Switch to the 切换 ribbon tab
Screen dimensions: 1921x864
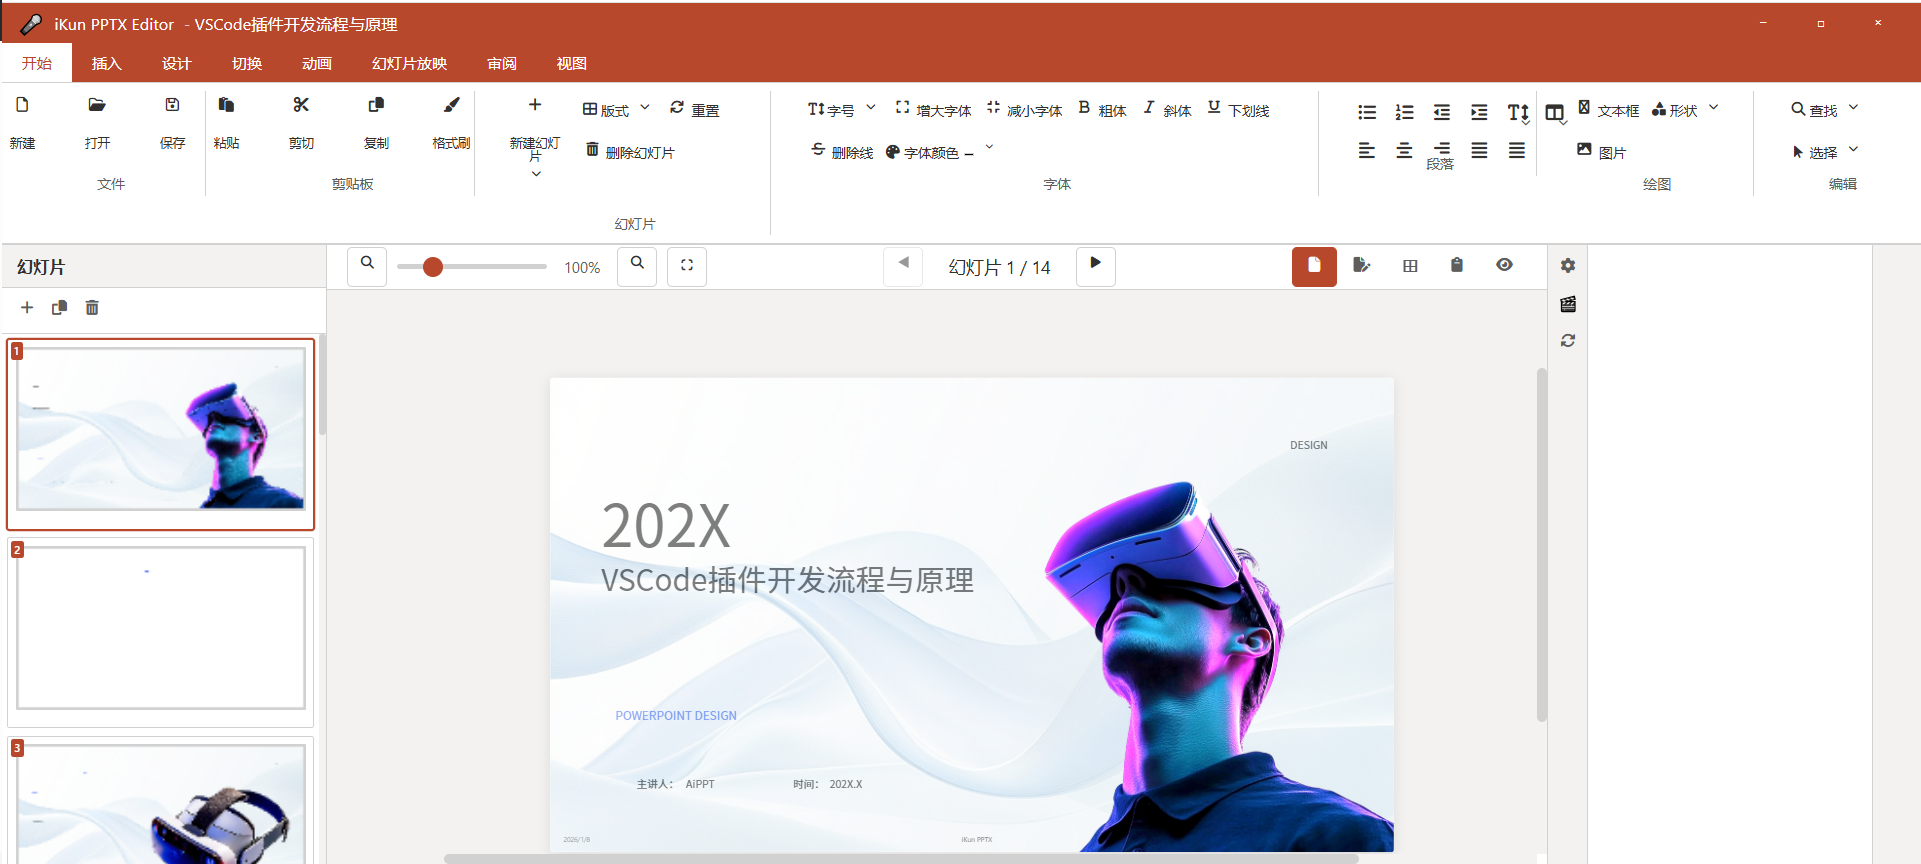(x=246, y=63)
